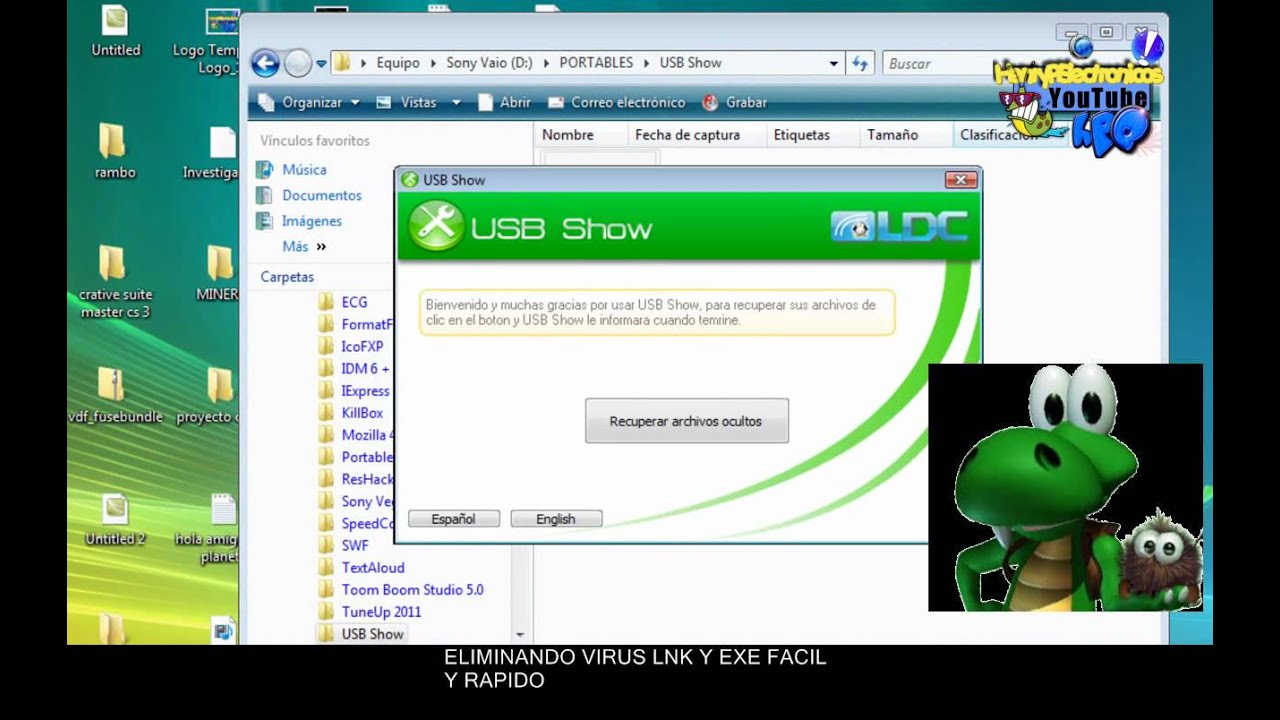Select the crative suite master cs 3 folder
The width and height of the screenshot is (1280, 720).
coord(115,282)
